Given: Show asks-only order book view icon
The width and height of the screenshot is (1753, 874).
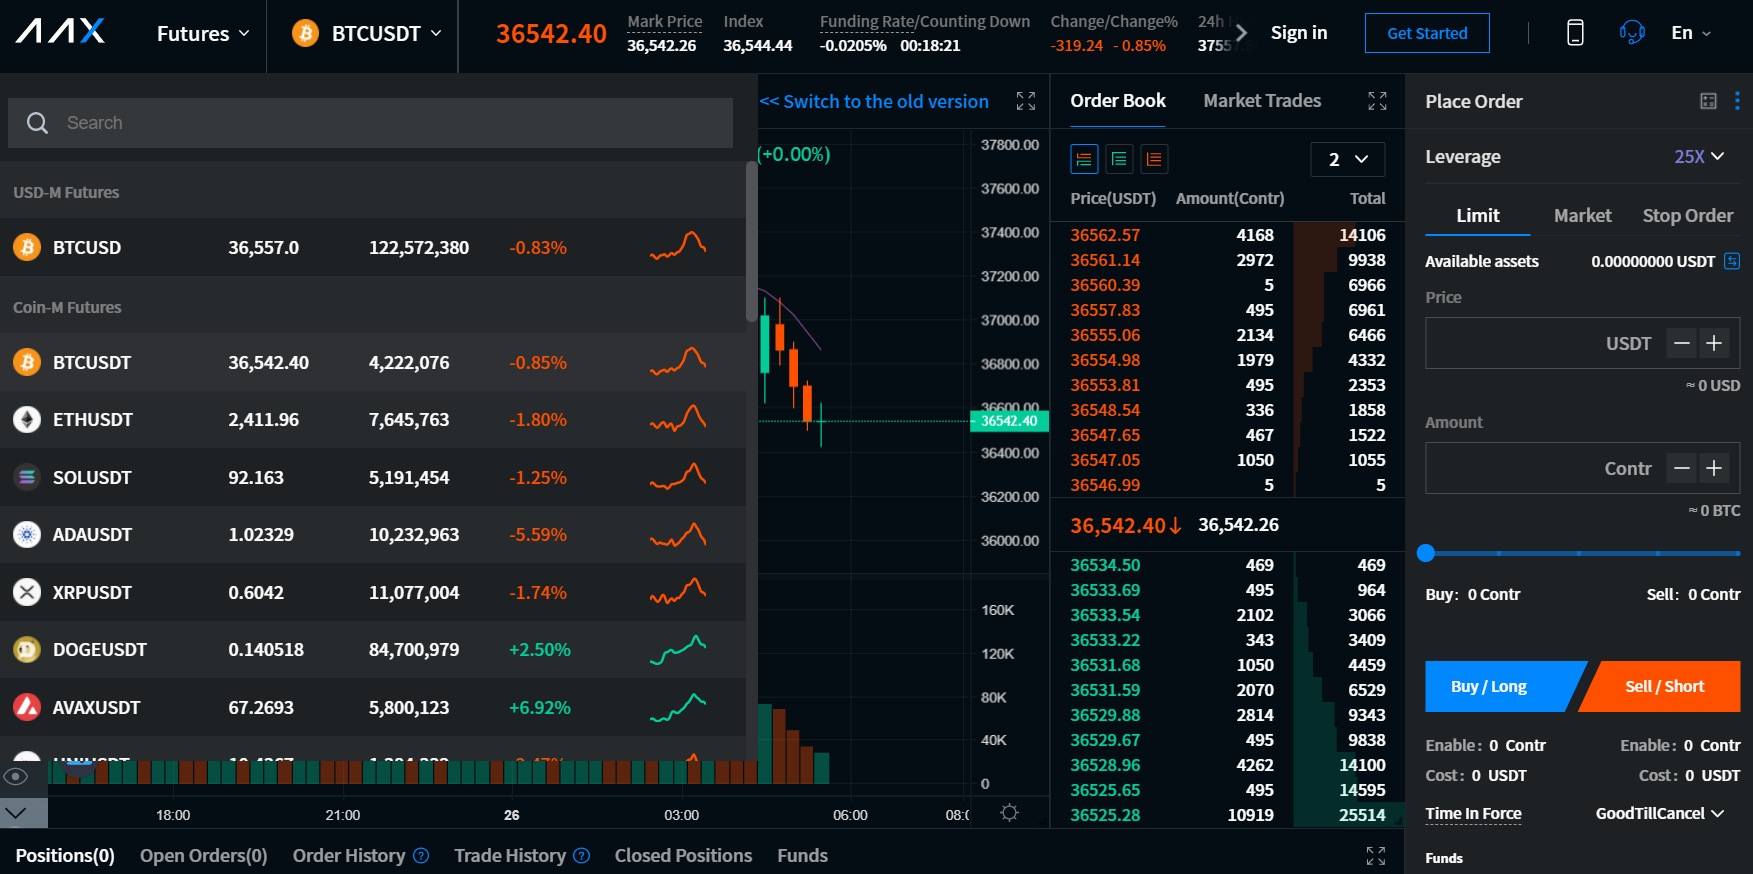Looking at the screenshot, I should pyautogui.click(x=1154, y=159).
